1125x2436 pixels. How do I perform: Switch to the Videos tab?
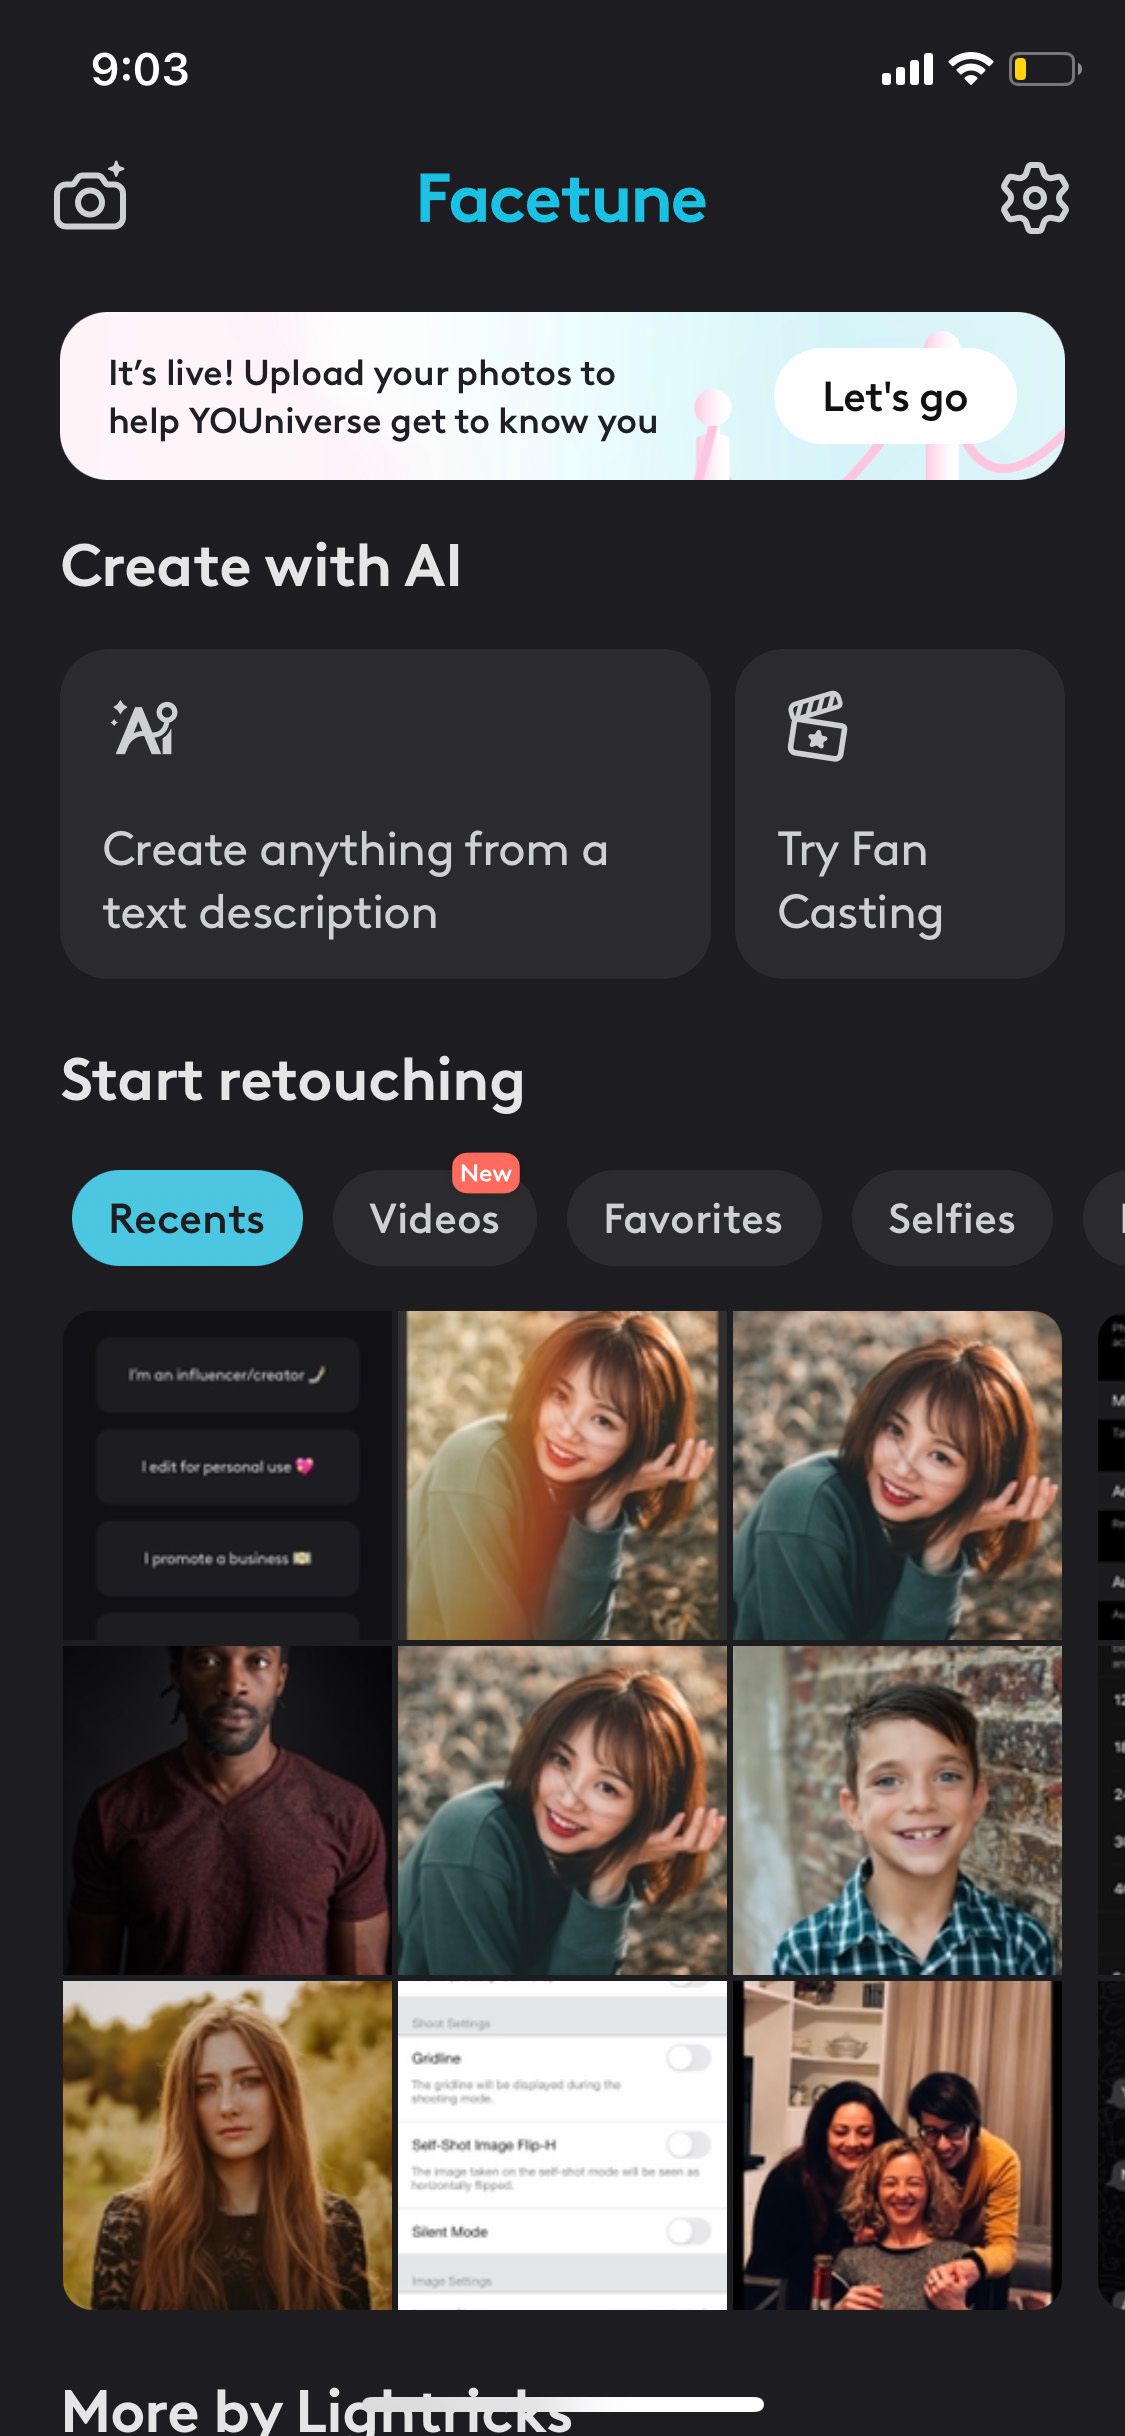(434, 1218)
